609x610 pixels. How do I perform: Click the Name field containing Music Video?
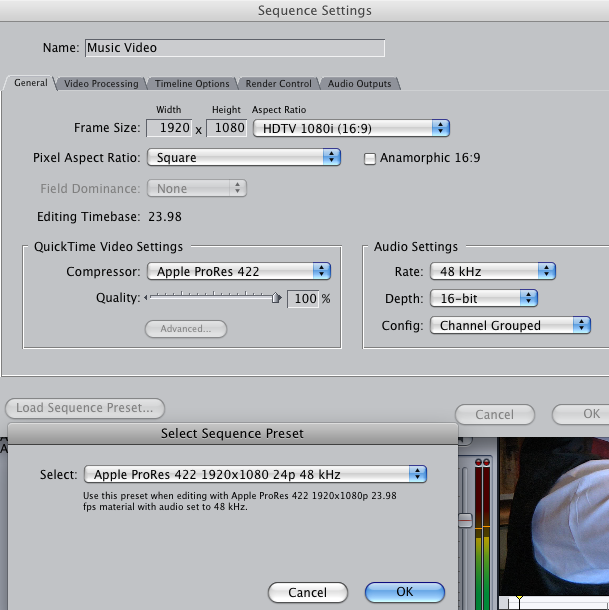pyautogui.click(x=235, y=48)
